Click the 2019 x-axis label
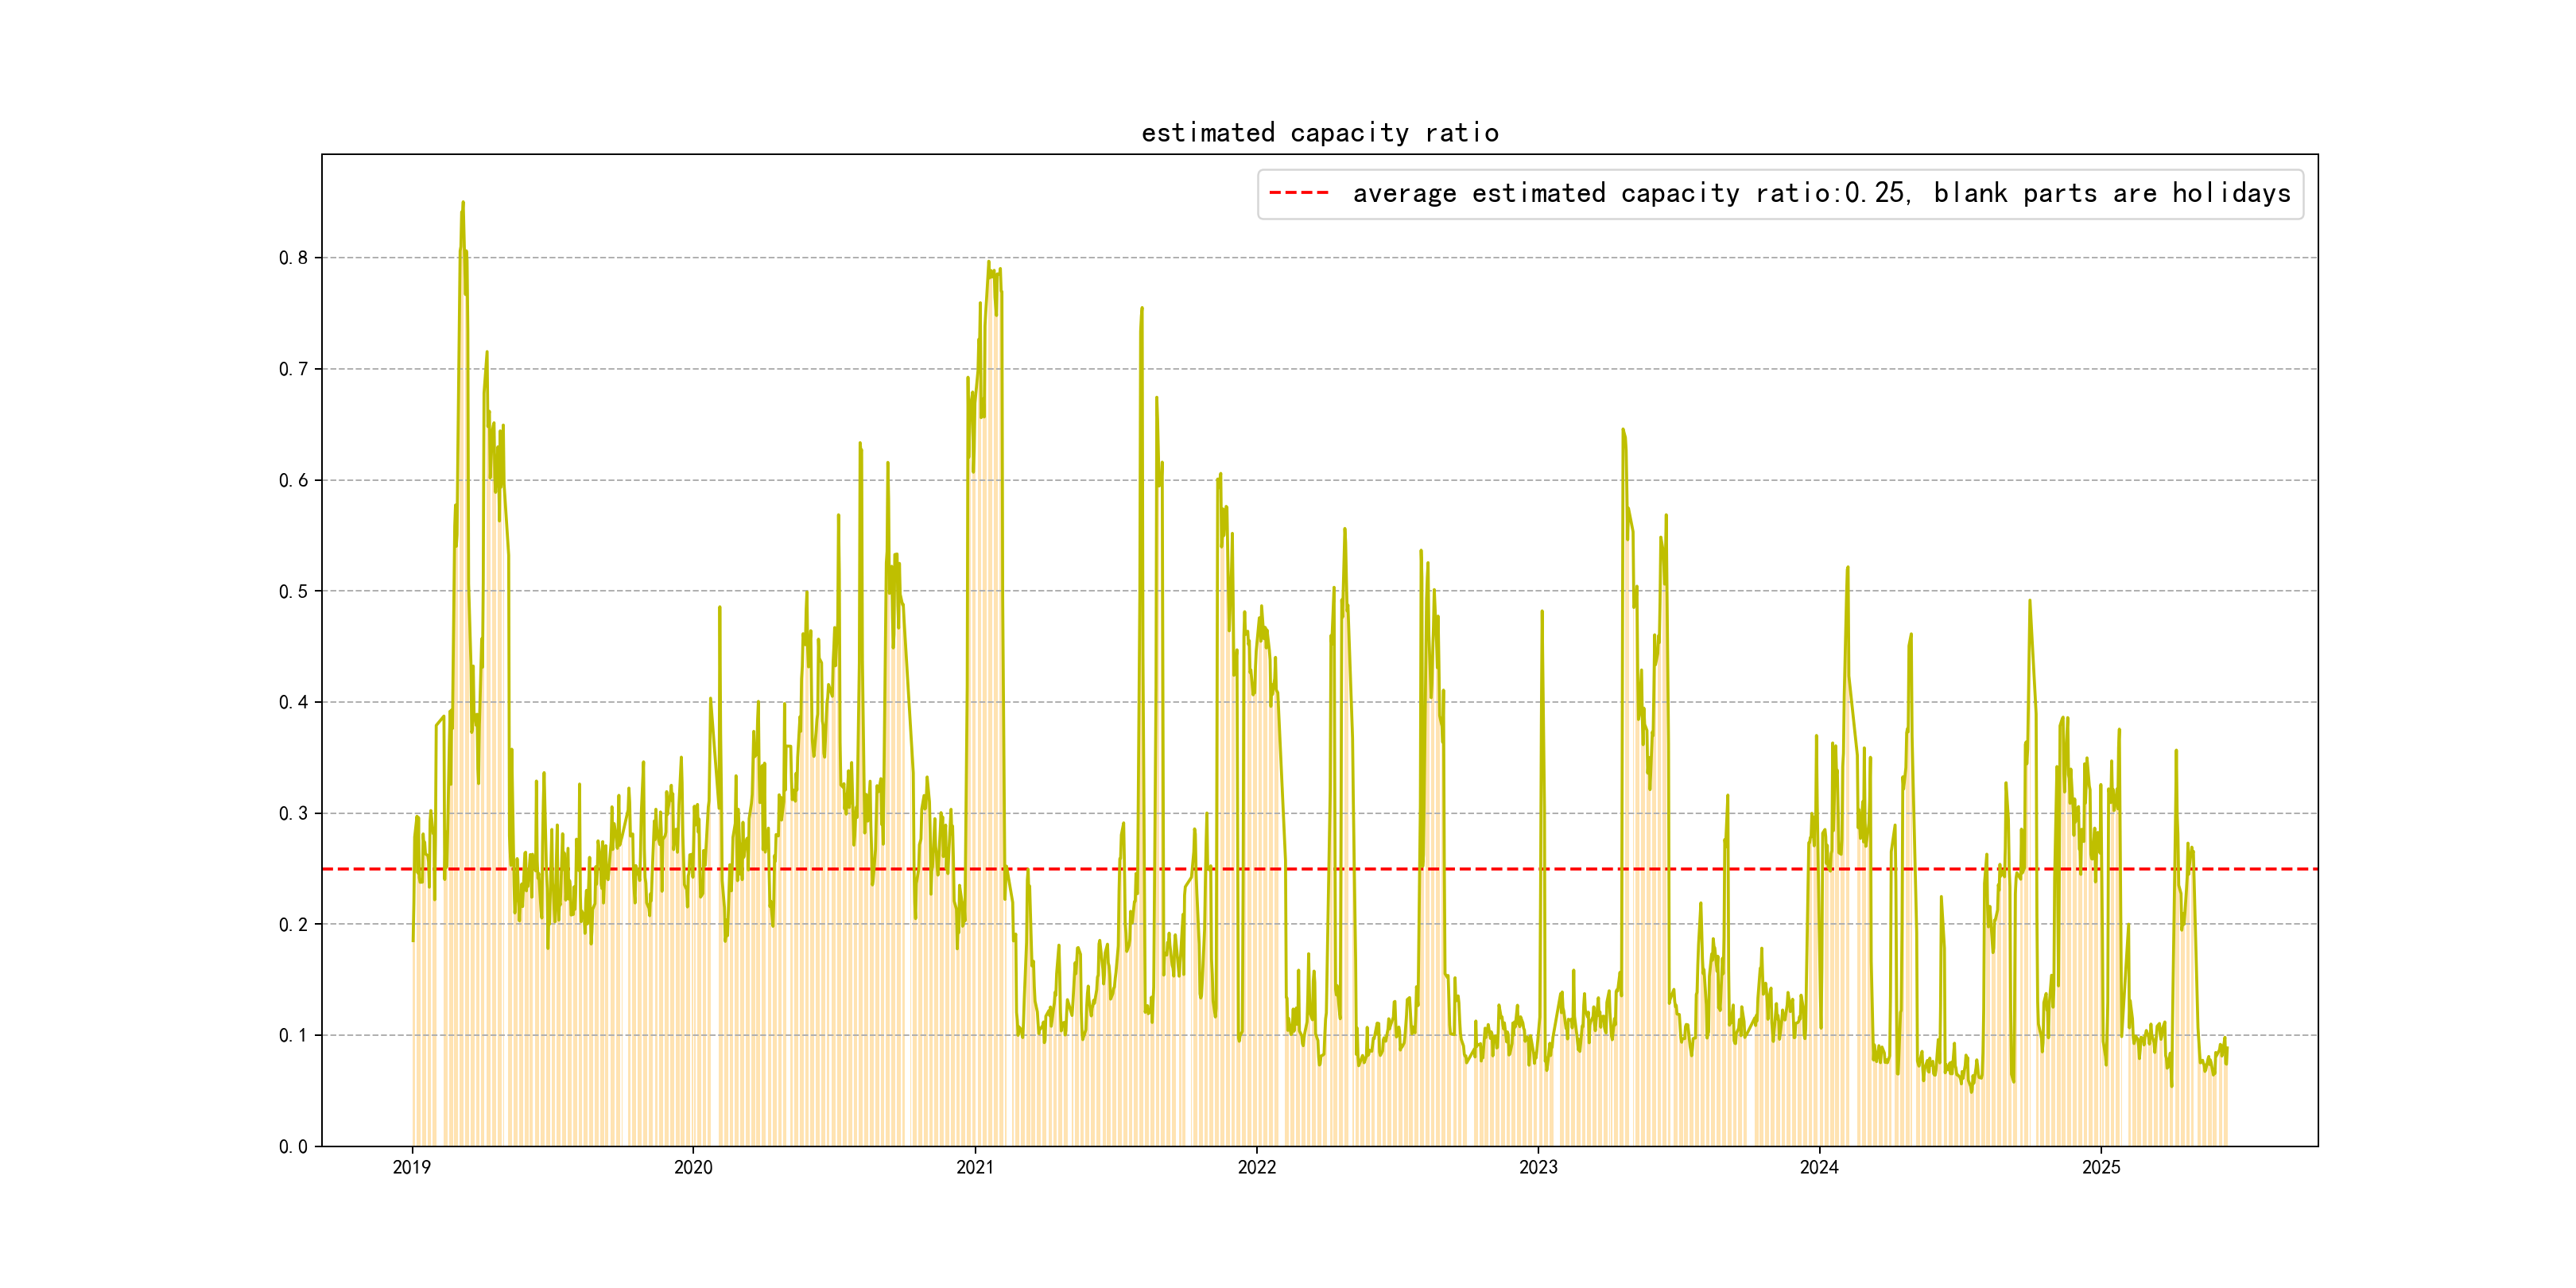The image size is (2576, 1288). click(411, 1167)
